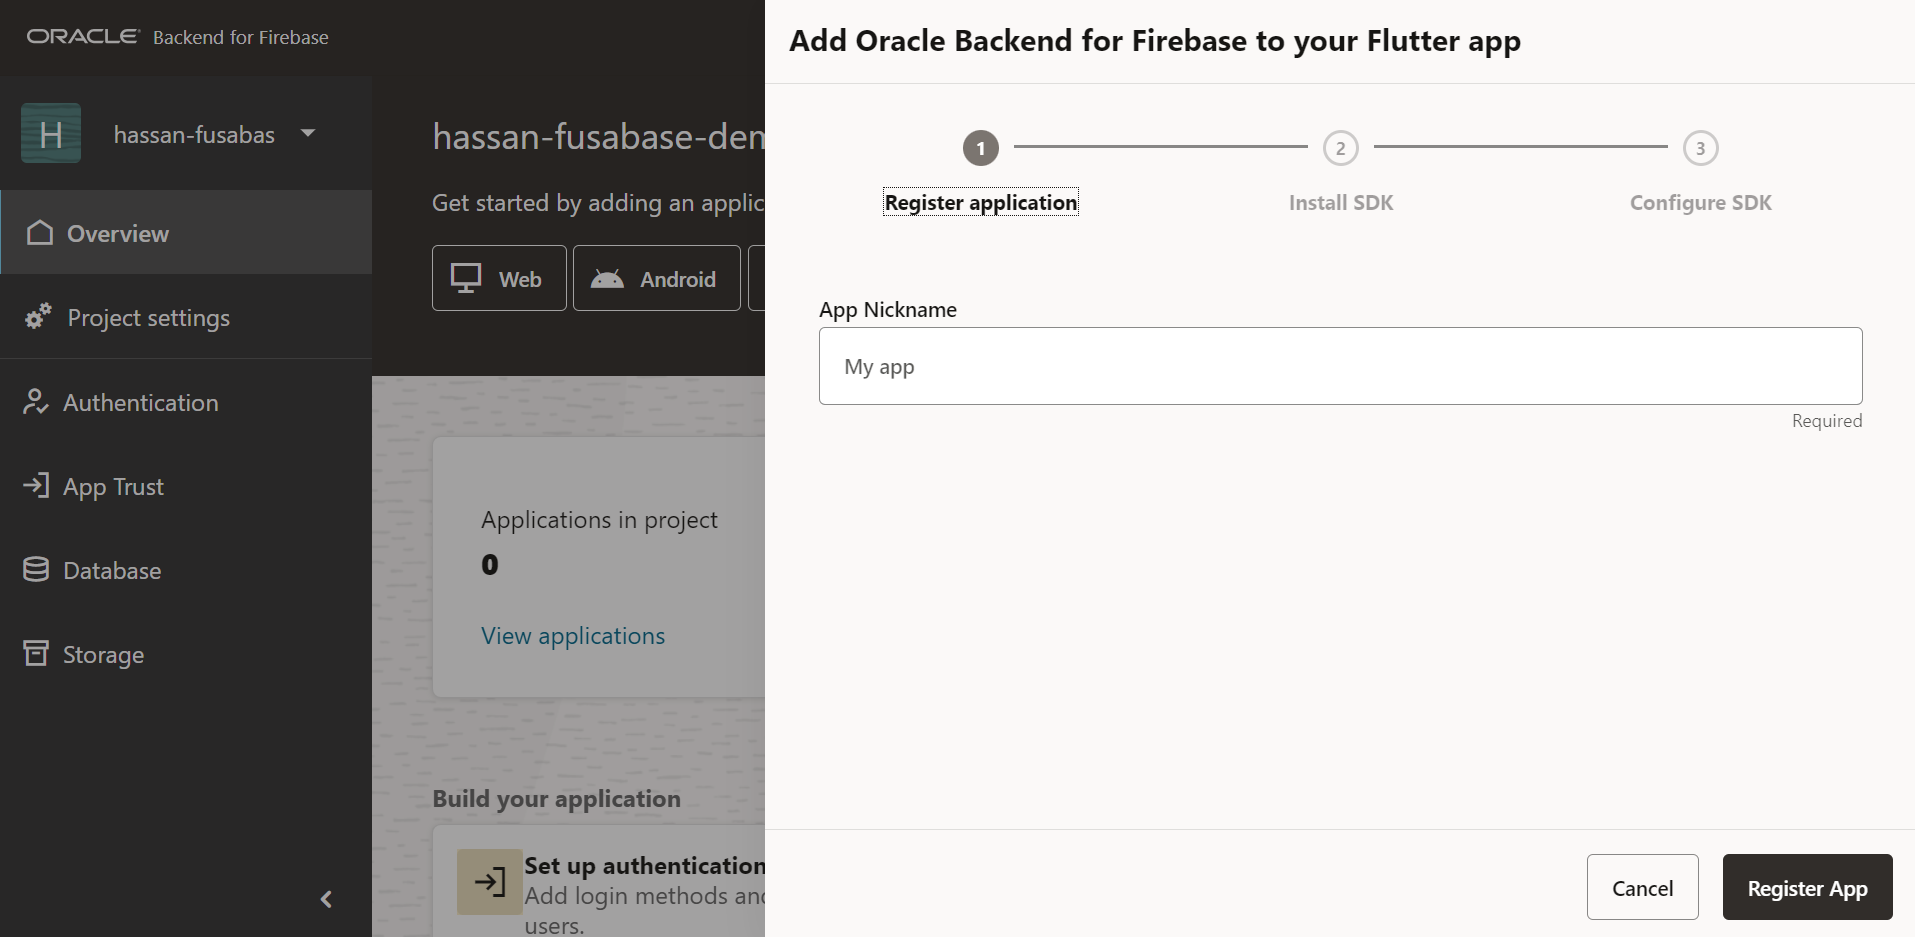Select step 3 circle in the wizard

[x=1701, y=148]
